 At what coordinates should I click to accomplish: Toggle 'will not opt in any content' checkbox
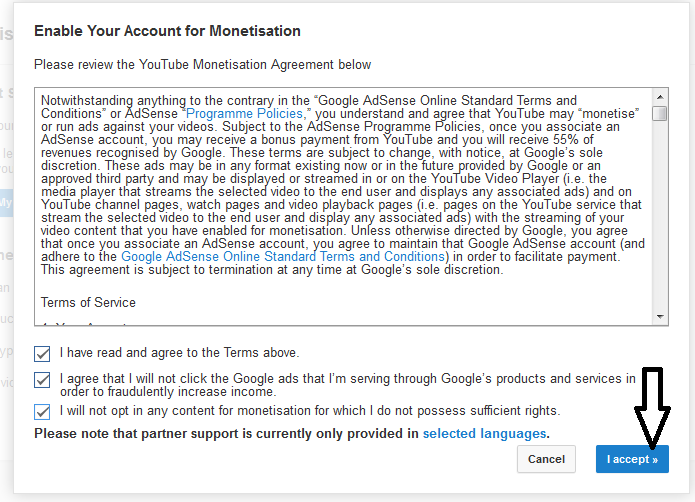42,412
